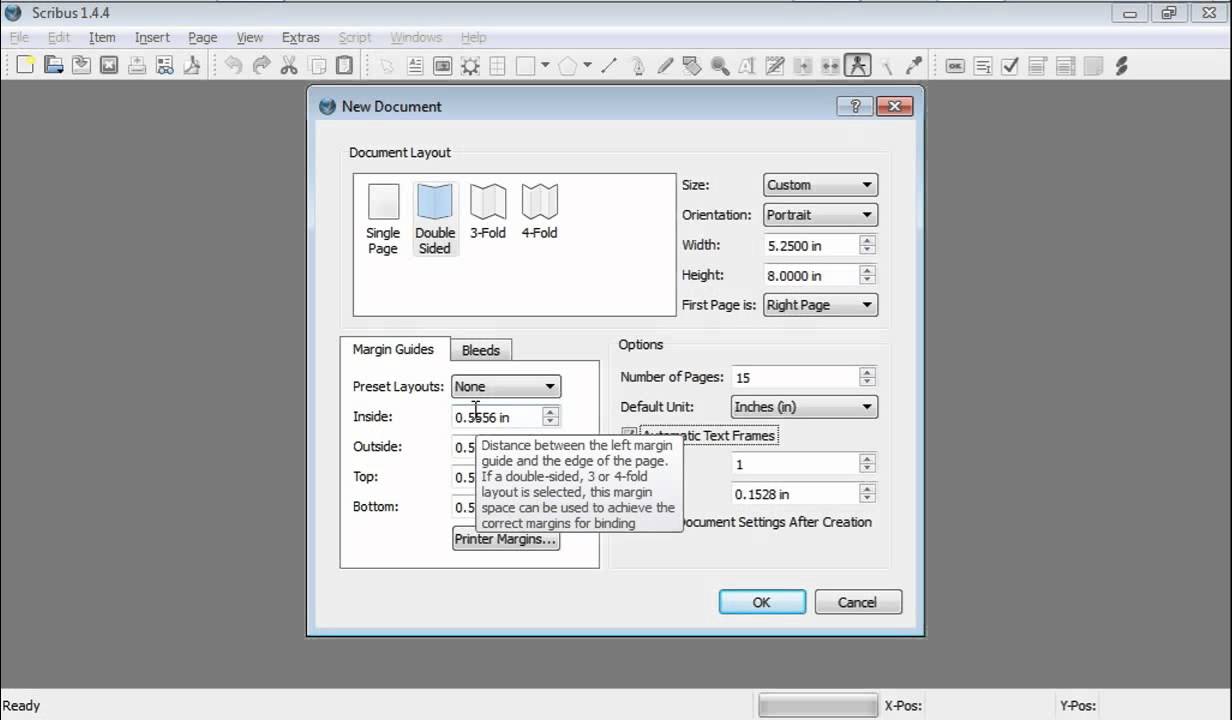
Task: Click the Undo arrow icon
Action: click(233, 65)
